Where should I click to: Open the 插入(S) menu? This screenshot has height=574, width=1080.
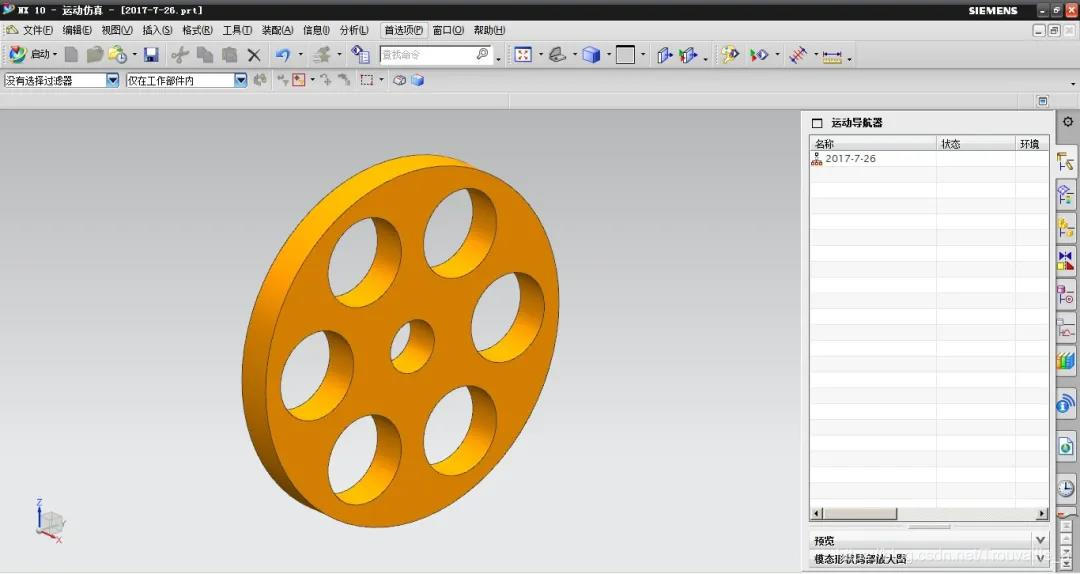pos(157,30)
